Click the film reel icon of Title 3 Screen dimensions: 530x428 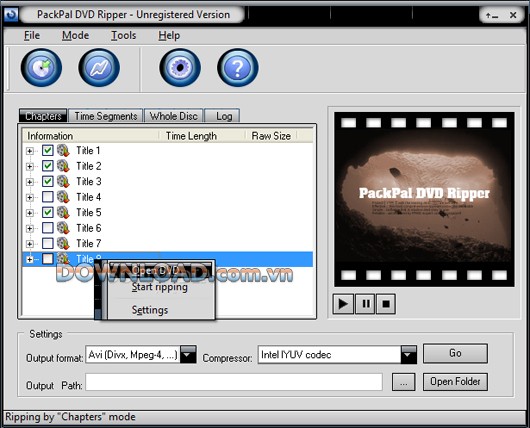(x=63, y=182)
